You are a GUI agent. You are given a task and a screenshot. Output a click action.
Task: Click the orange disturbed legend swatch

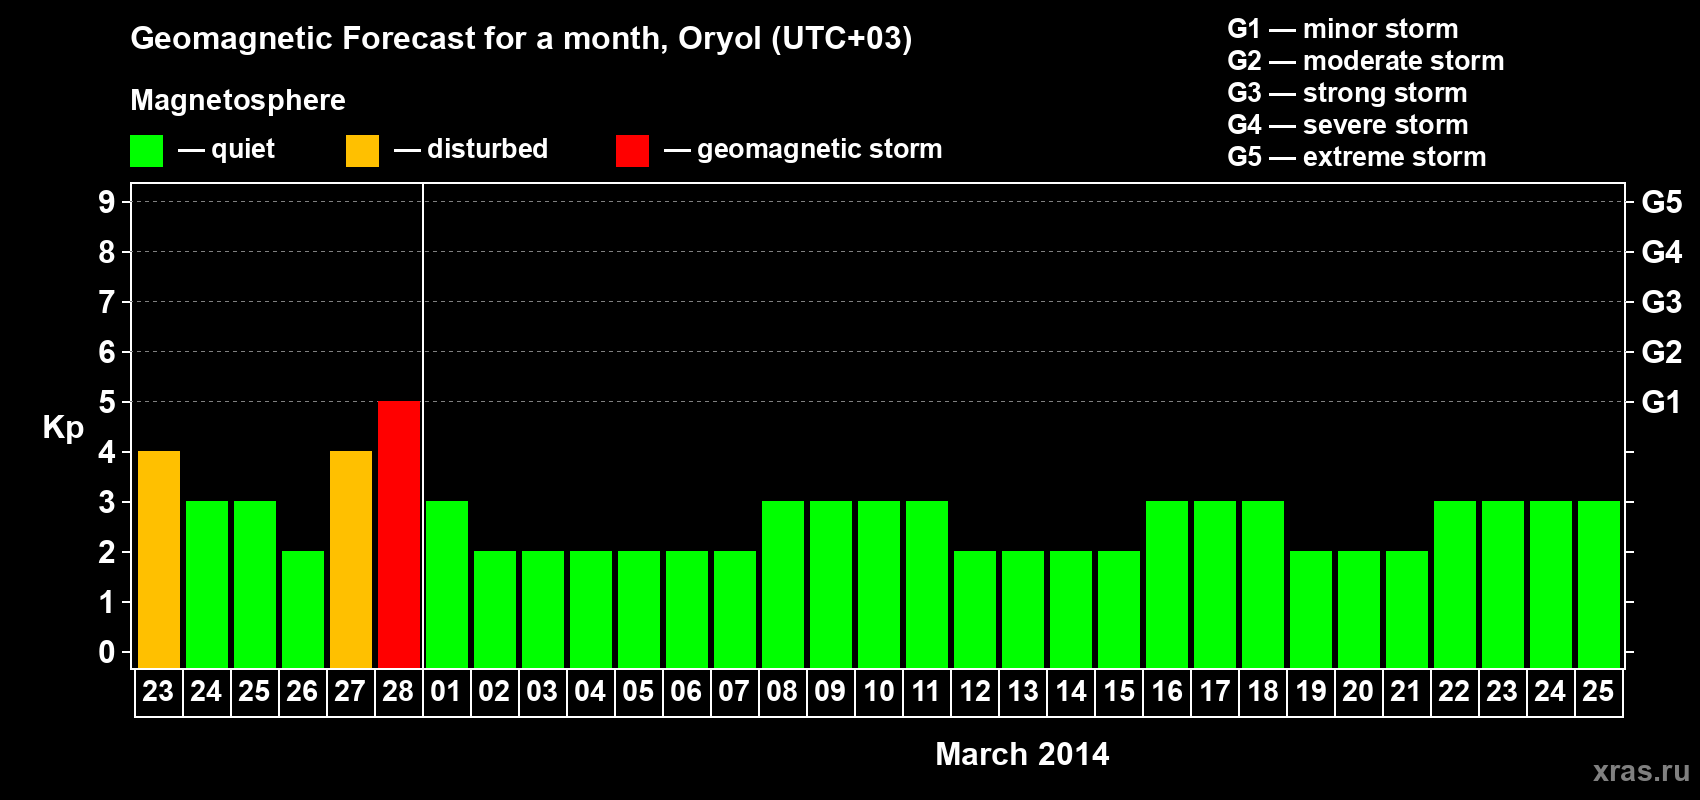(362, 151)
